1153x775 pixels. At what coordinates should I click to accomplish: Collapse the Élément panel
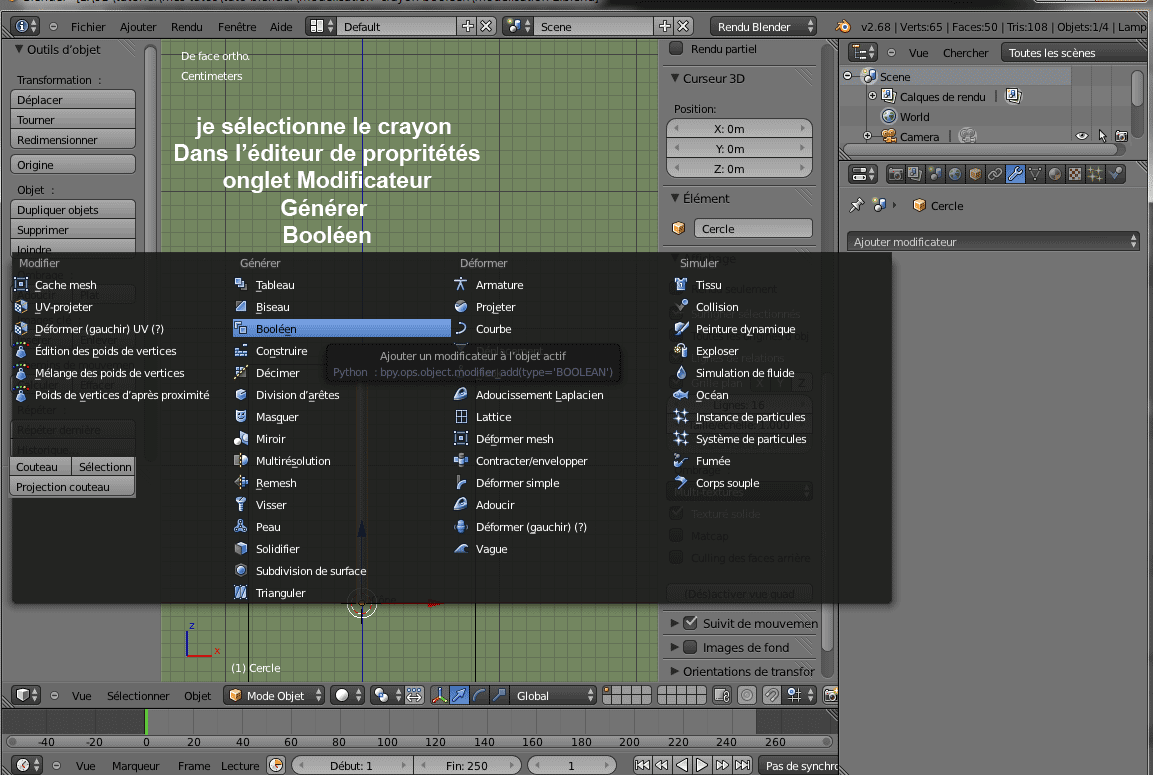[675, 198]
